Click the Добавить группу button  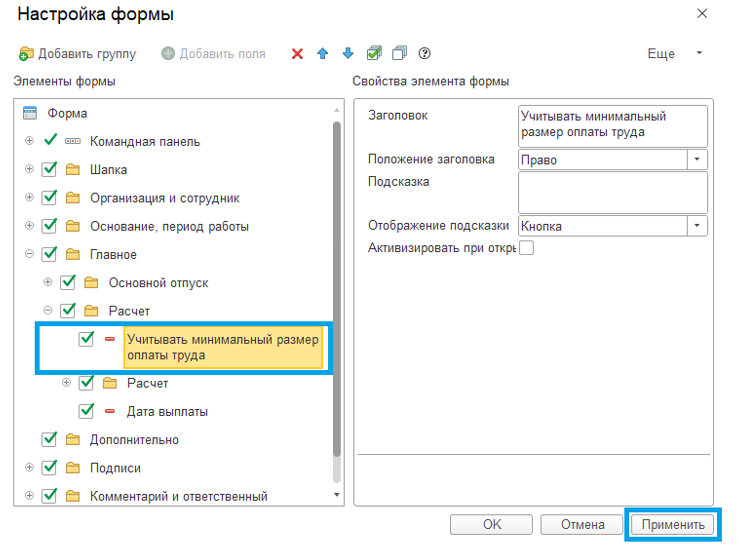coord(77,54)
